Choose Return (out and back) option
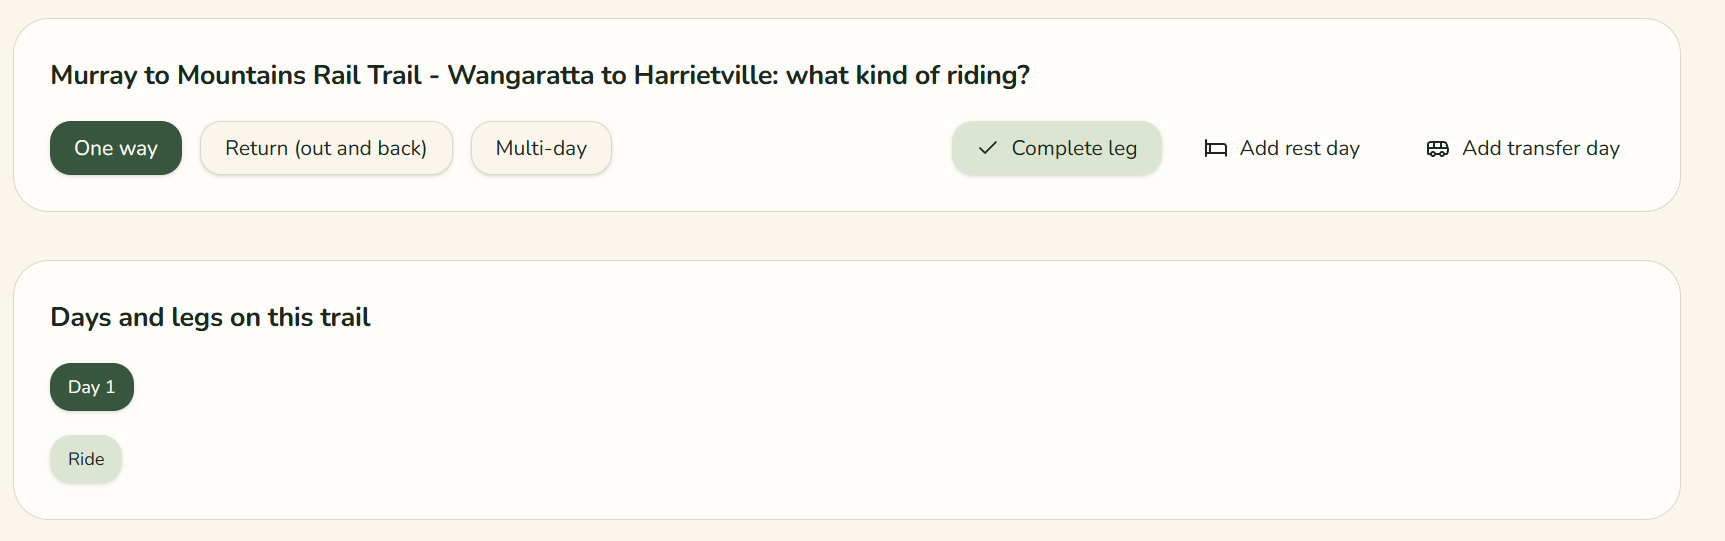Image resolution: width=1725 pixels, height=541 pixels. pos(326,148)
